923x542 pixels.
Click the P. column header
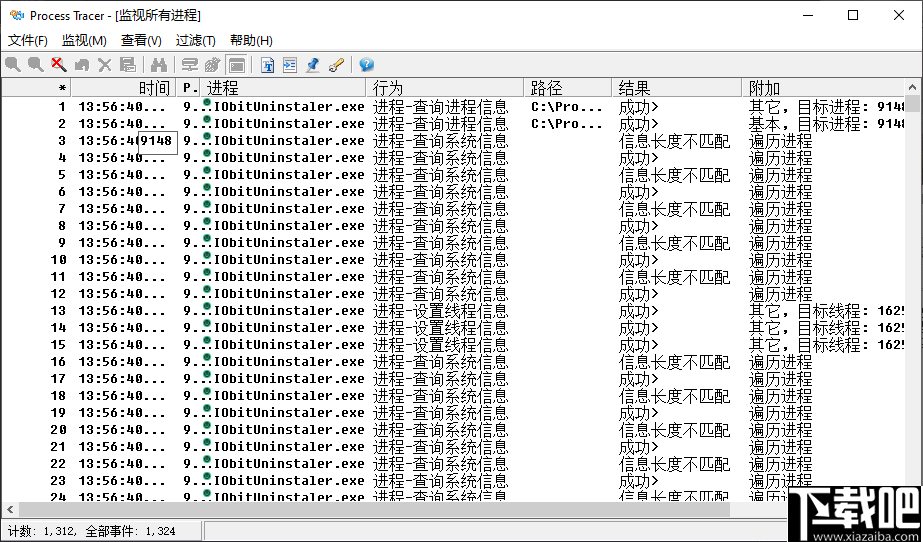tap(188, 88)
